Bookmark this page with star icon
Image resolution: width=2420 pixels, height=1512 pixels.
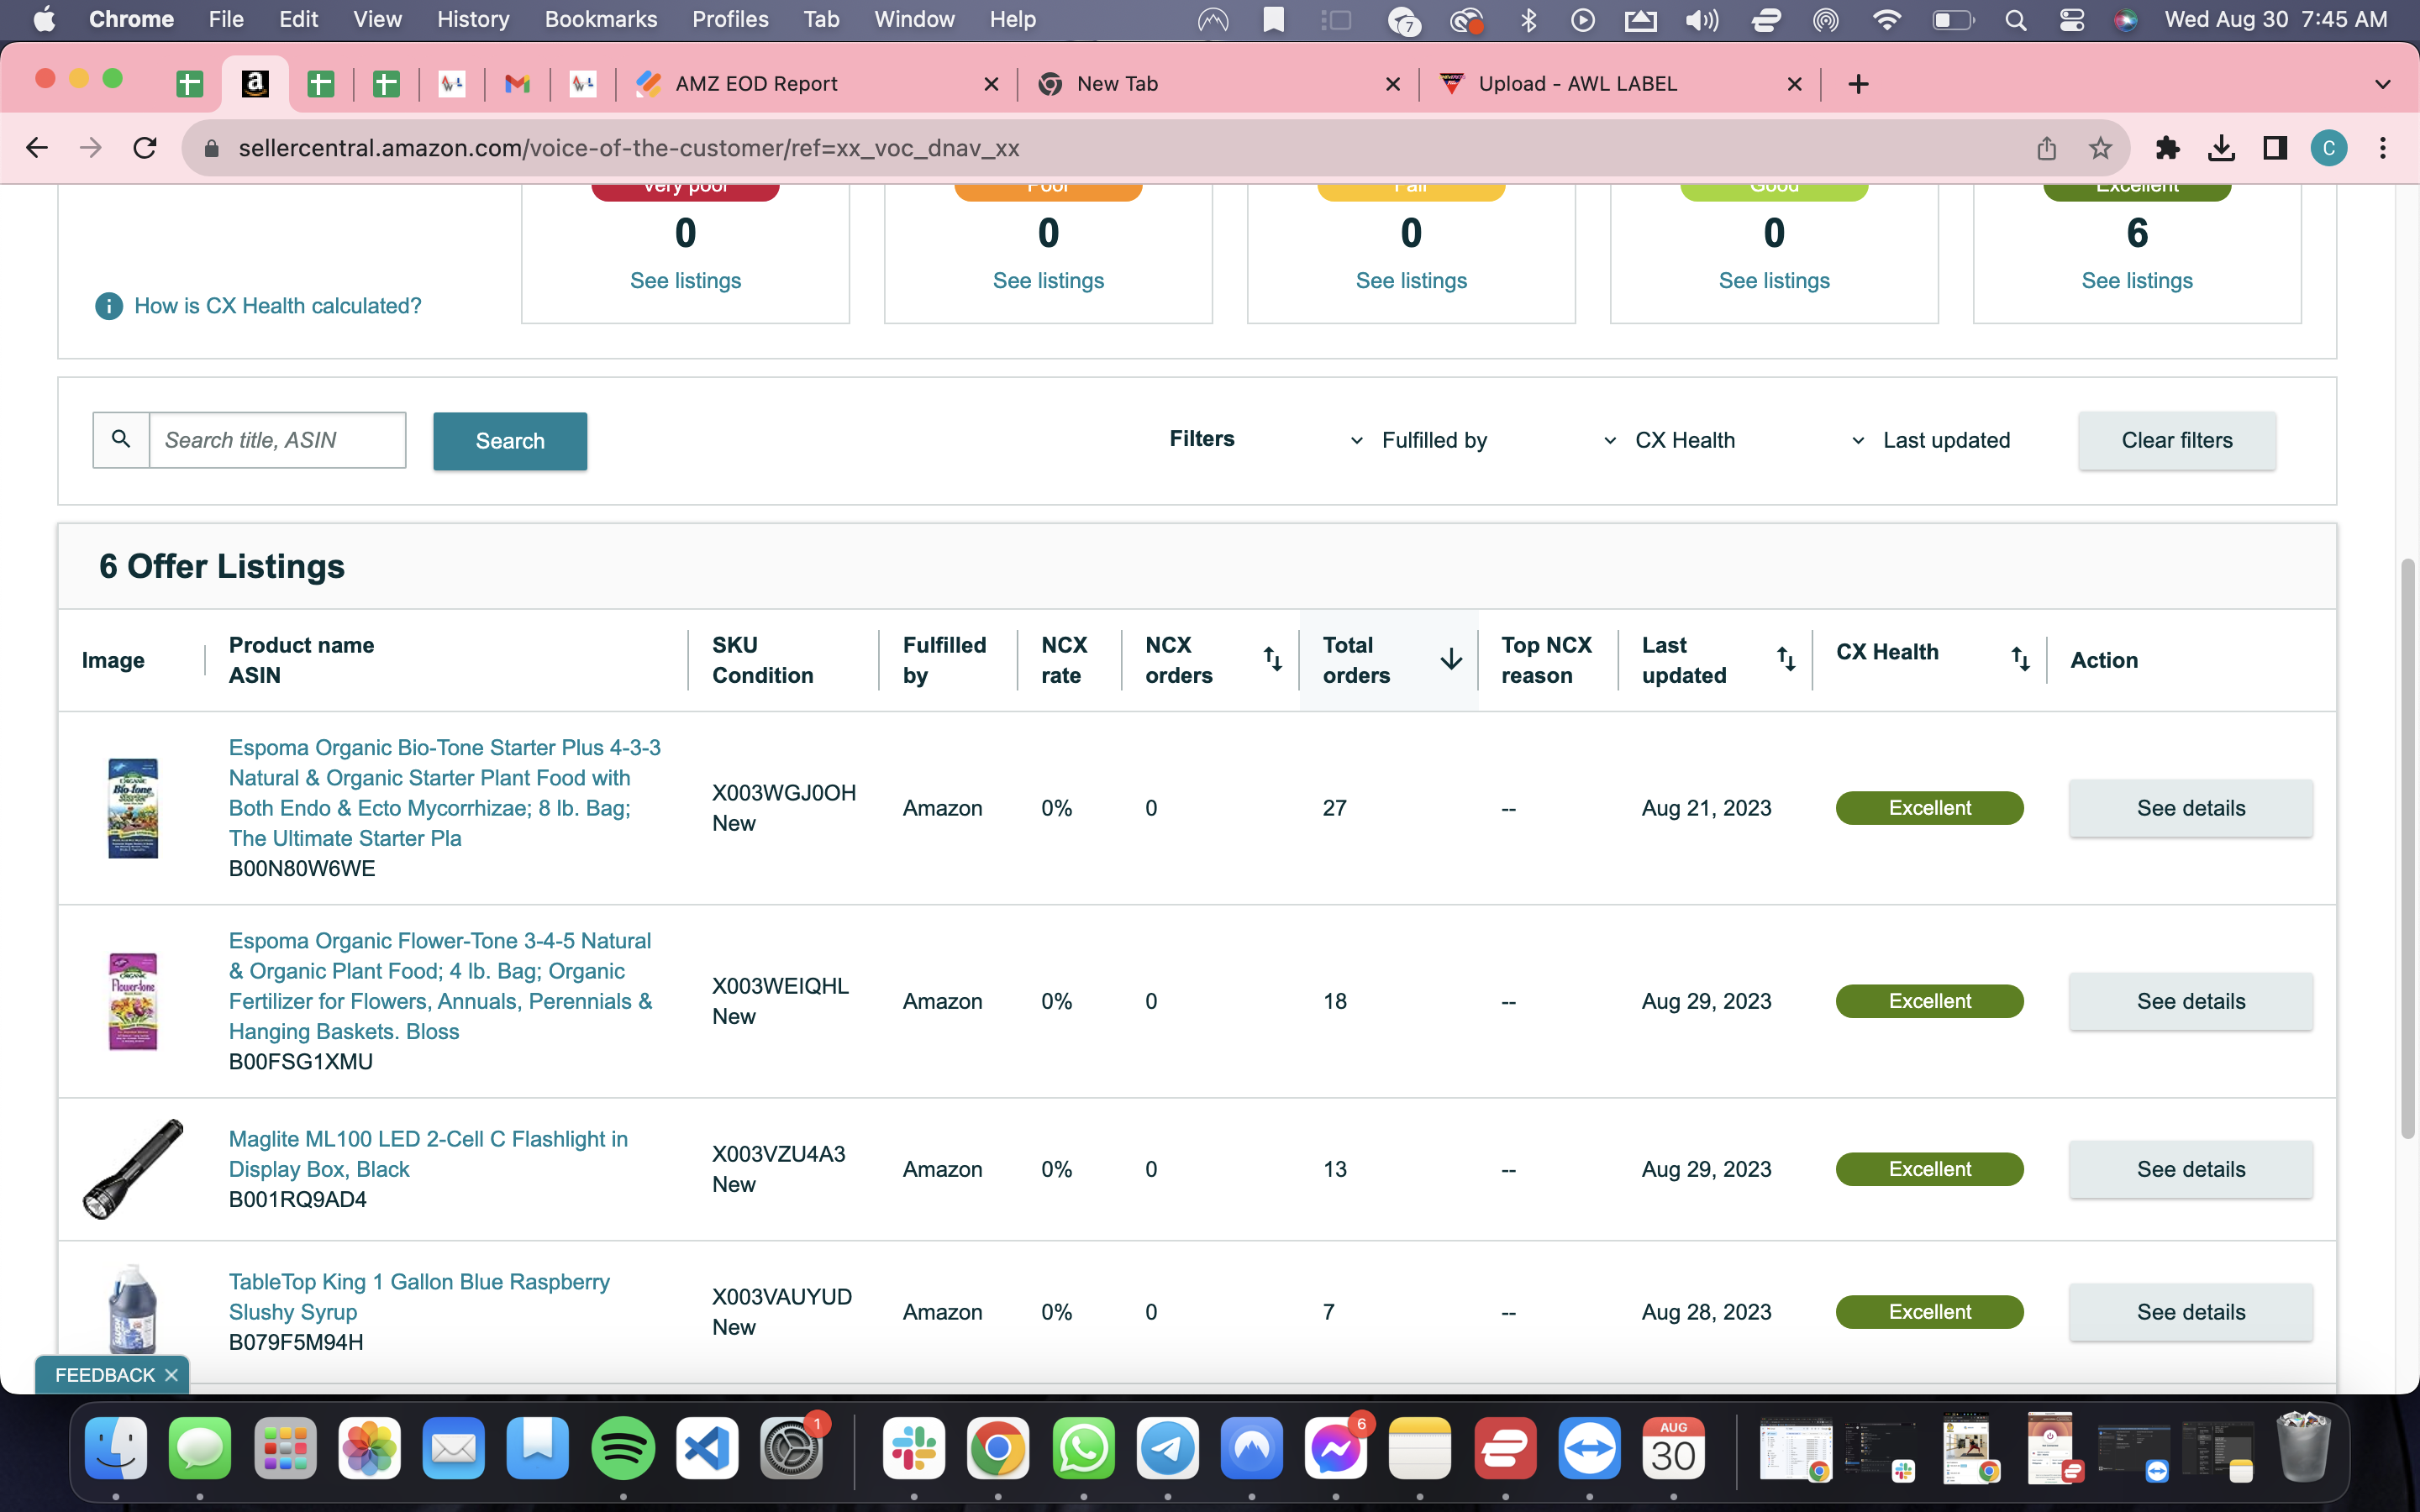coord(2100,148)
